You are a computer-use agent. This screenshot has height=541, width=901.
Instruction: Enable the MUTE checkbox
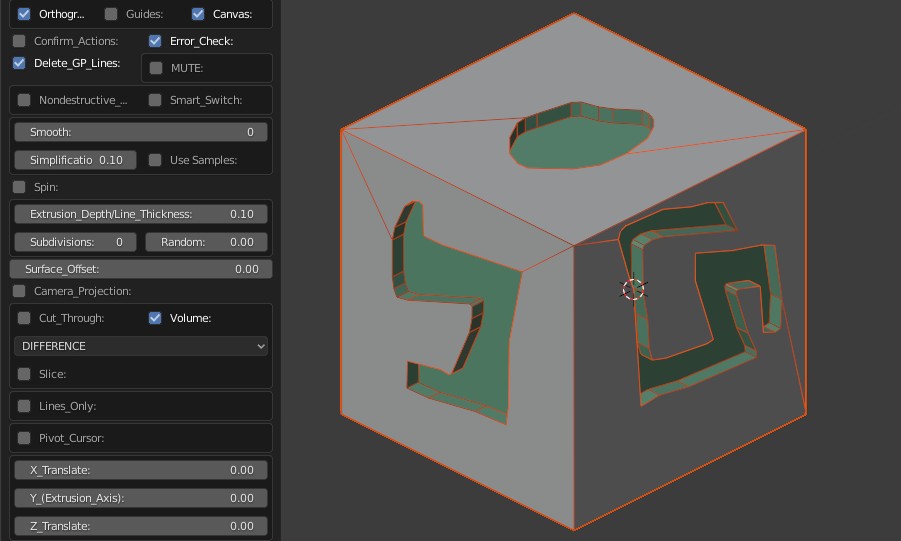[156, 68]
